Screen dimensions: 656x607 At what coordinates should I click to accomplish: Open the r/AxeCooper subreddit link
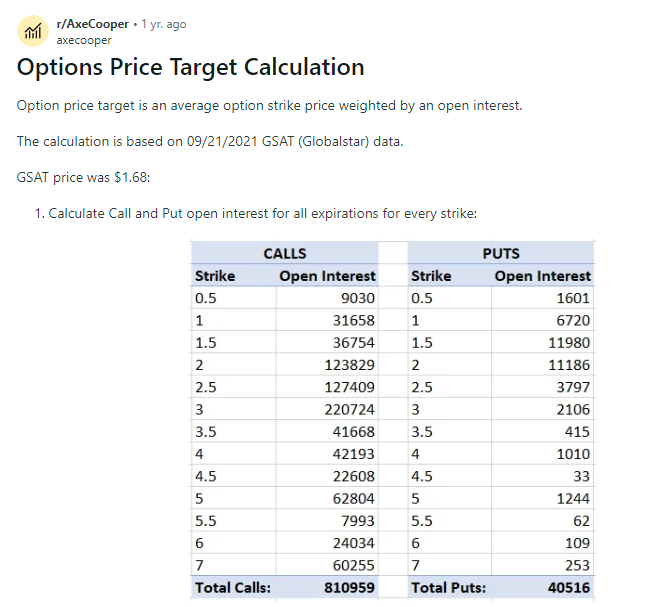(93, 24)
